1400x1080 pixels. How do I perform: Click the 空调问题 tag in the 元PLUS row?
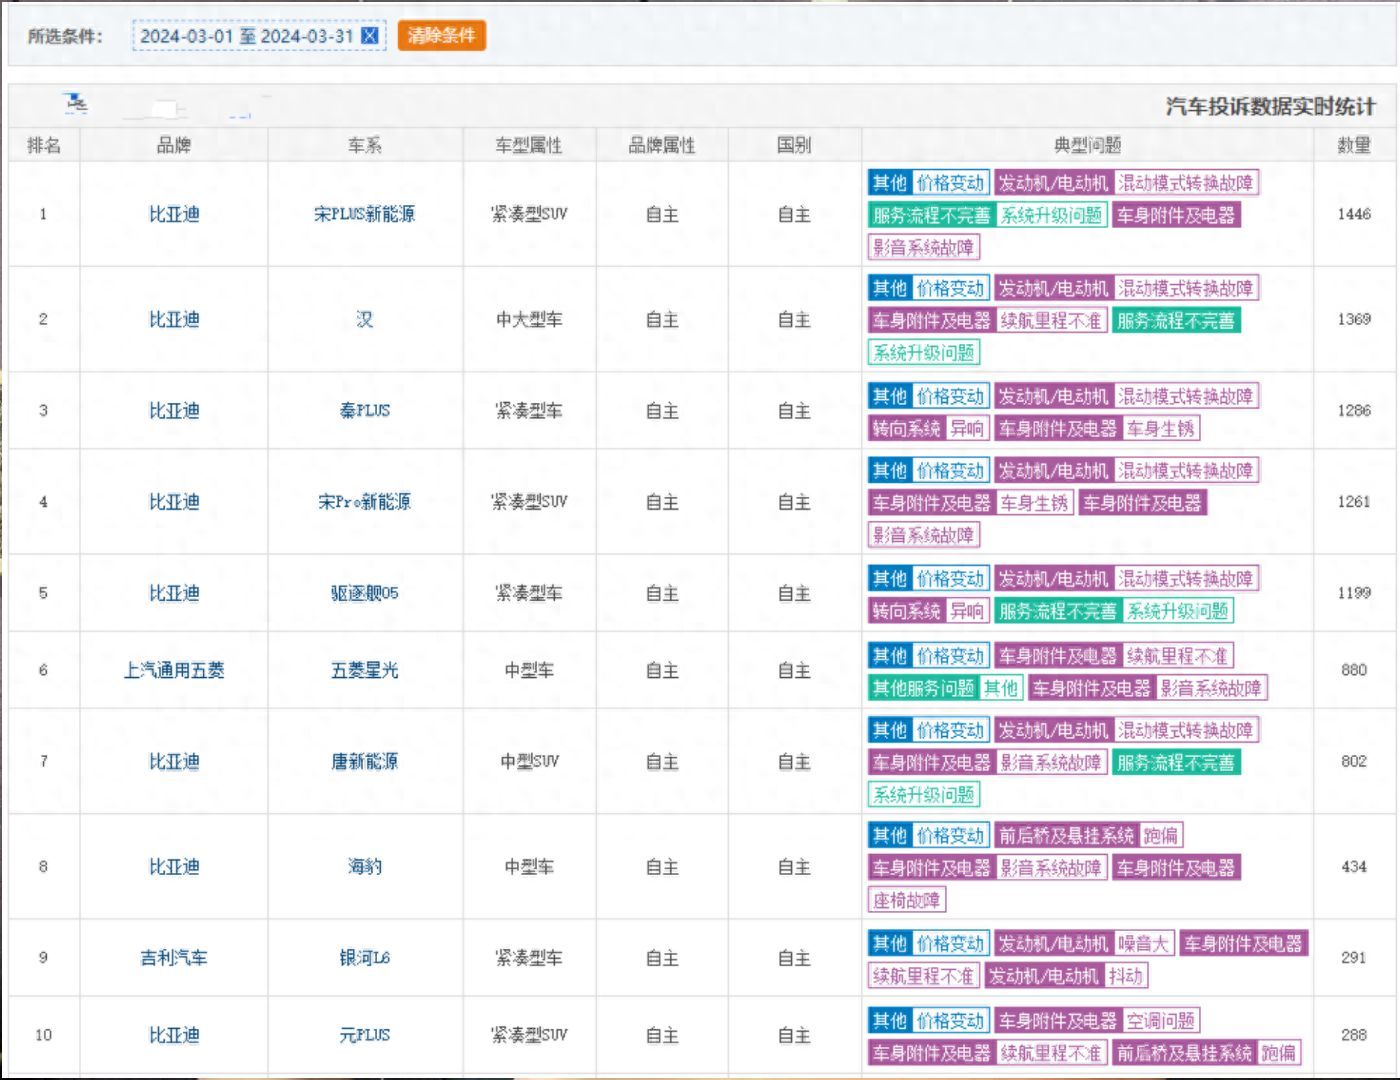[1160, 1021]
